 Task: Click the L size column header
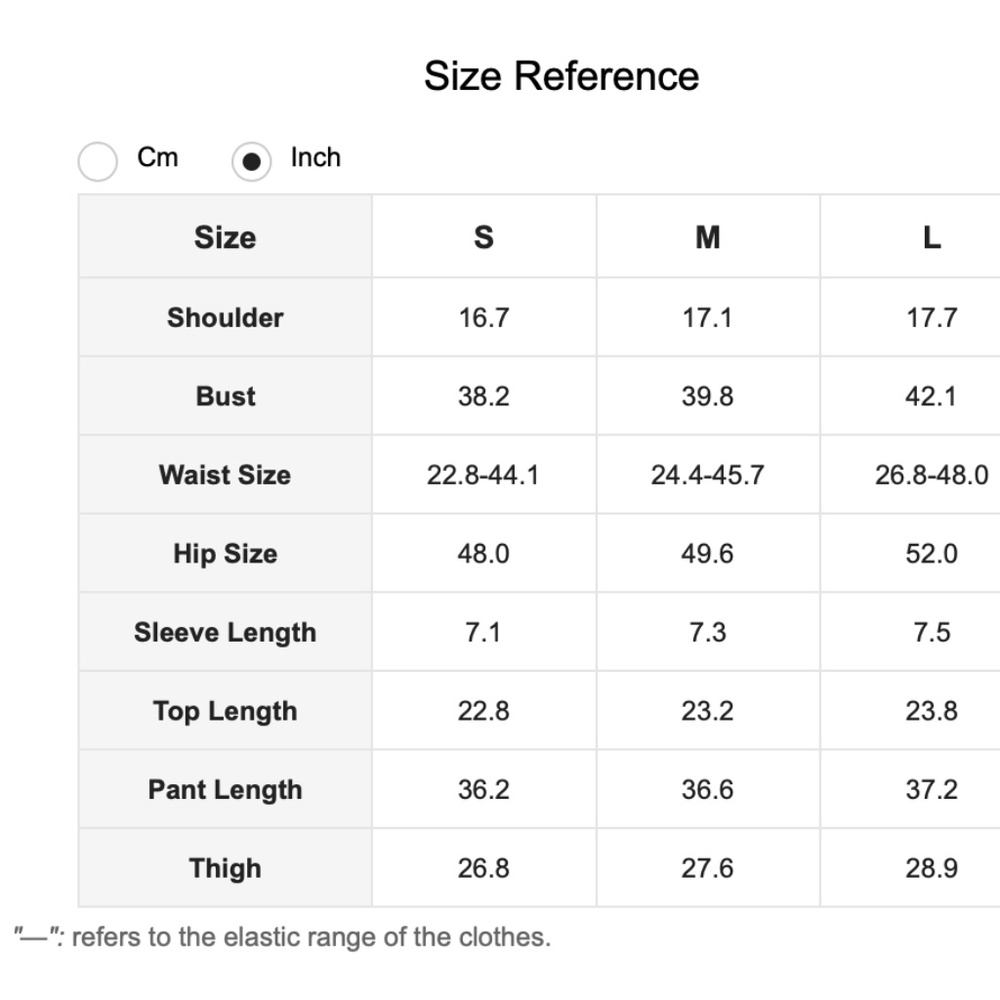tap(931, 238)
